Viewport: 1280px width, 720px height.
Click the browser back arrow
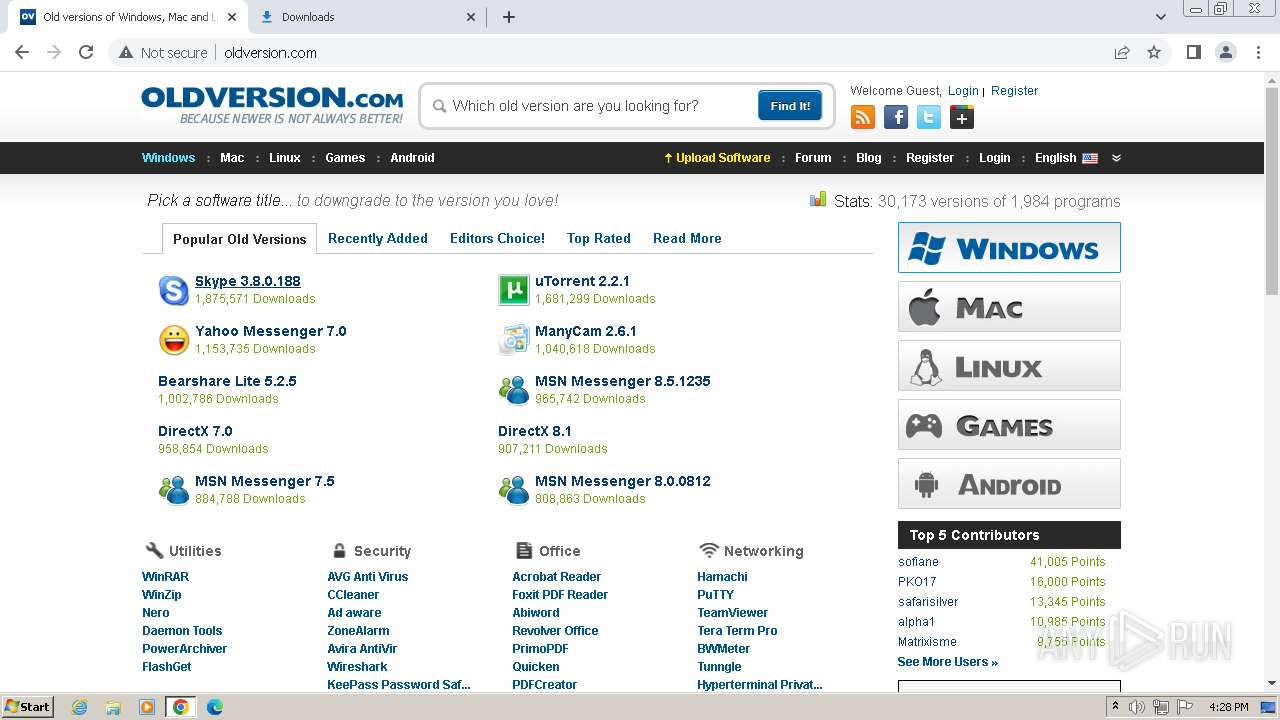click(x=22, y=52)
